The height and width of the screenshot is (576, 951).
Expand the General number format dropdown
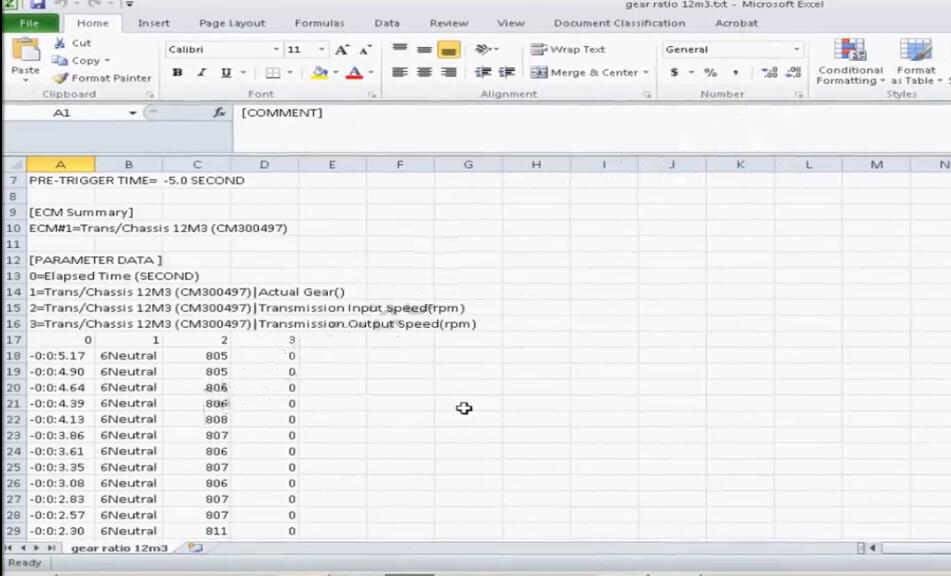tap(796, 50)
